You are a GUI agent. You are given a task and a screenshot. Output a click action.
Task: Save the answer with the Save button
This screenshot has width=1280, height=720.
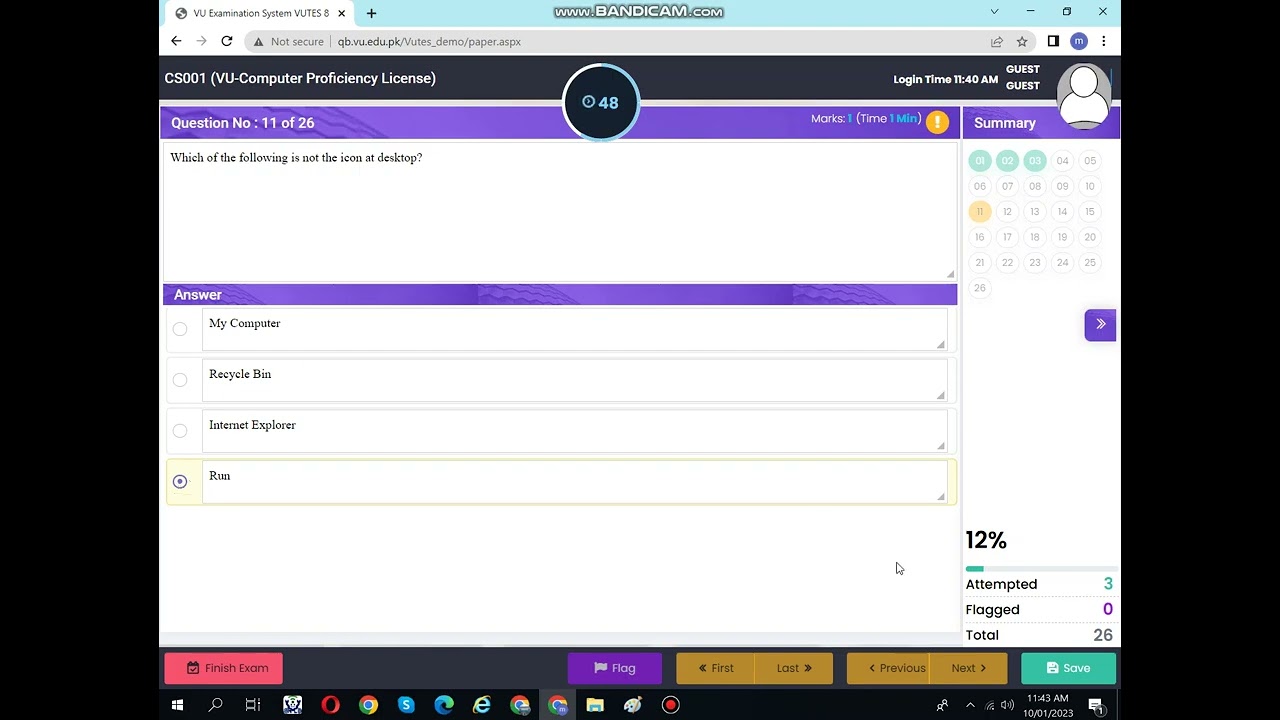click(1068, 668)
